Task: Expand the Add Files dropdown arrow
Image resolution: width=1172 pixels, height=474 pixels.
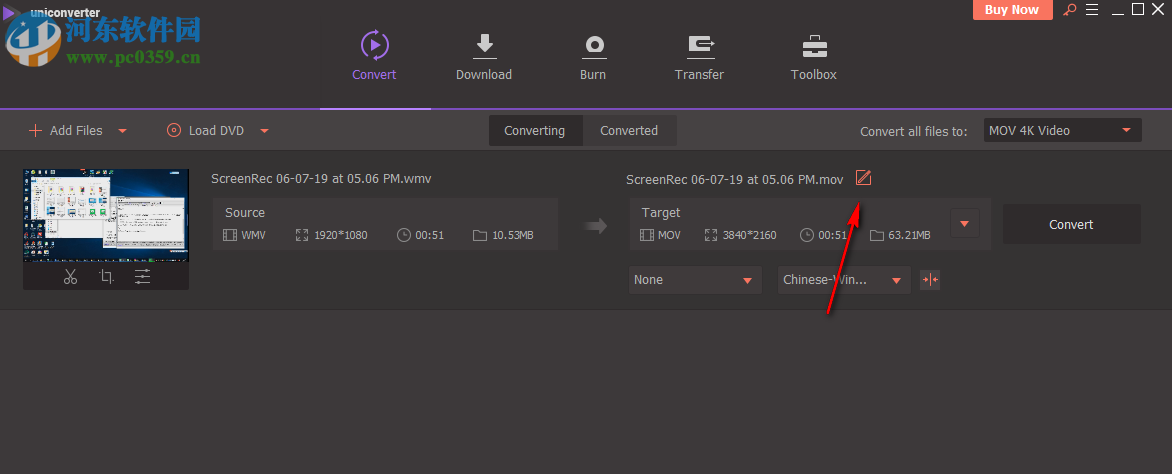Action: pyautogui.click(x=122, y=132)
